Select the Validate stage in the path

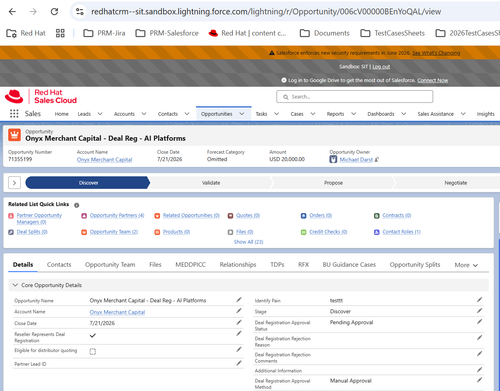(x=211, y=183)
